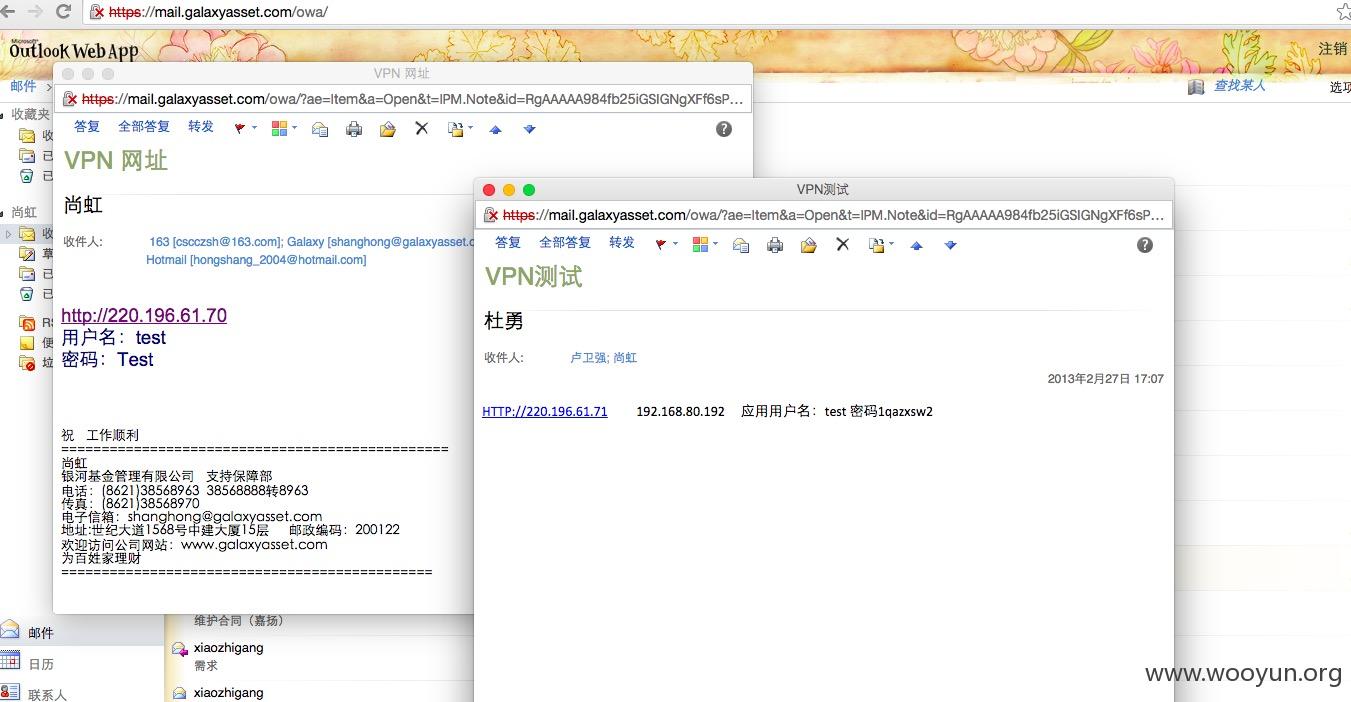This screenshot has width=1351, height=702.
Task: Click the red flag icon in VPN测试 window
Action: click(661, 245)
